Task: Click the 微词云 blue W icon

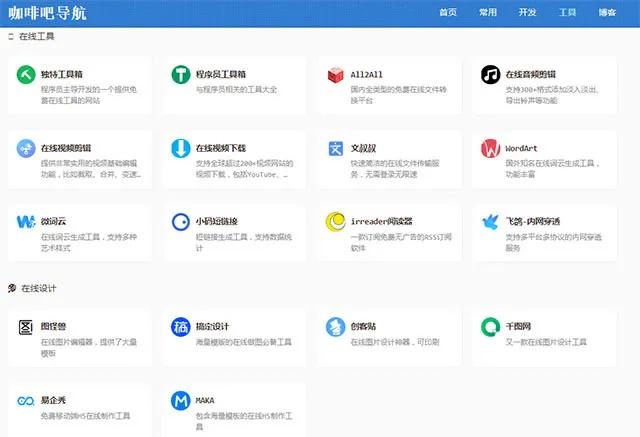Action: (26, 222)
